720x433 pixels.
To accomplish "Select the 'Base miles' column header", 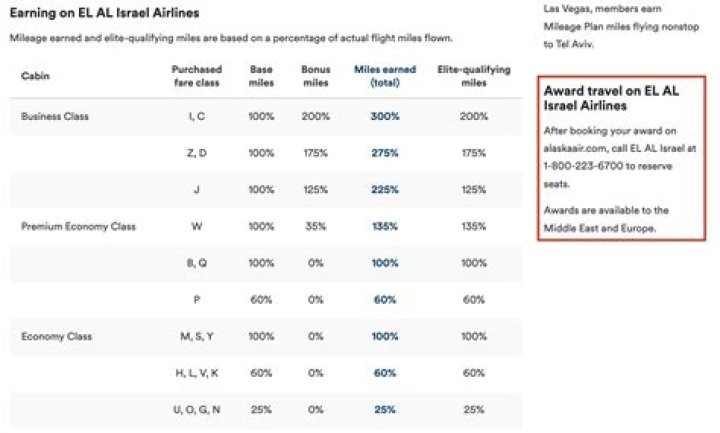I will pyautogui.click(x=261, y=76).
